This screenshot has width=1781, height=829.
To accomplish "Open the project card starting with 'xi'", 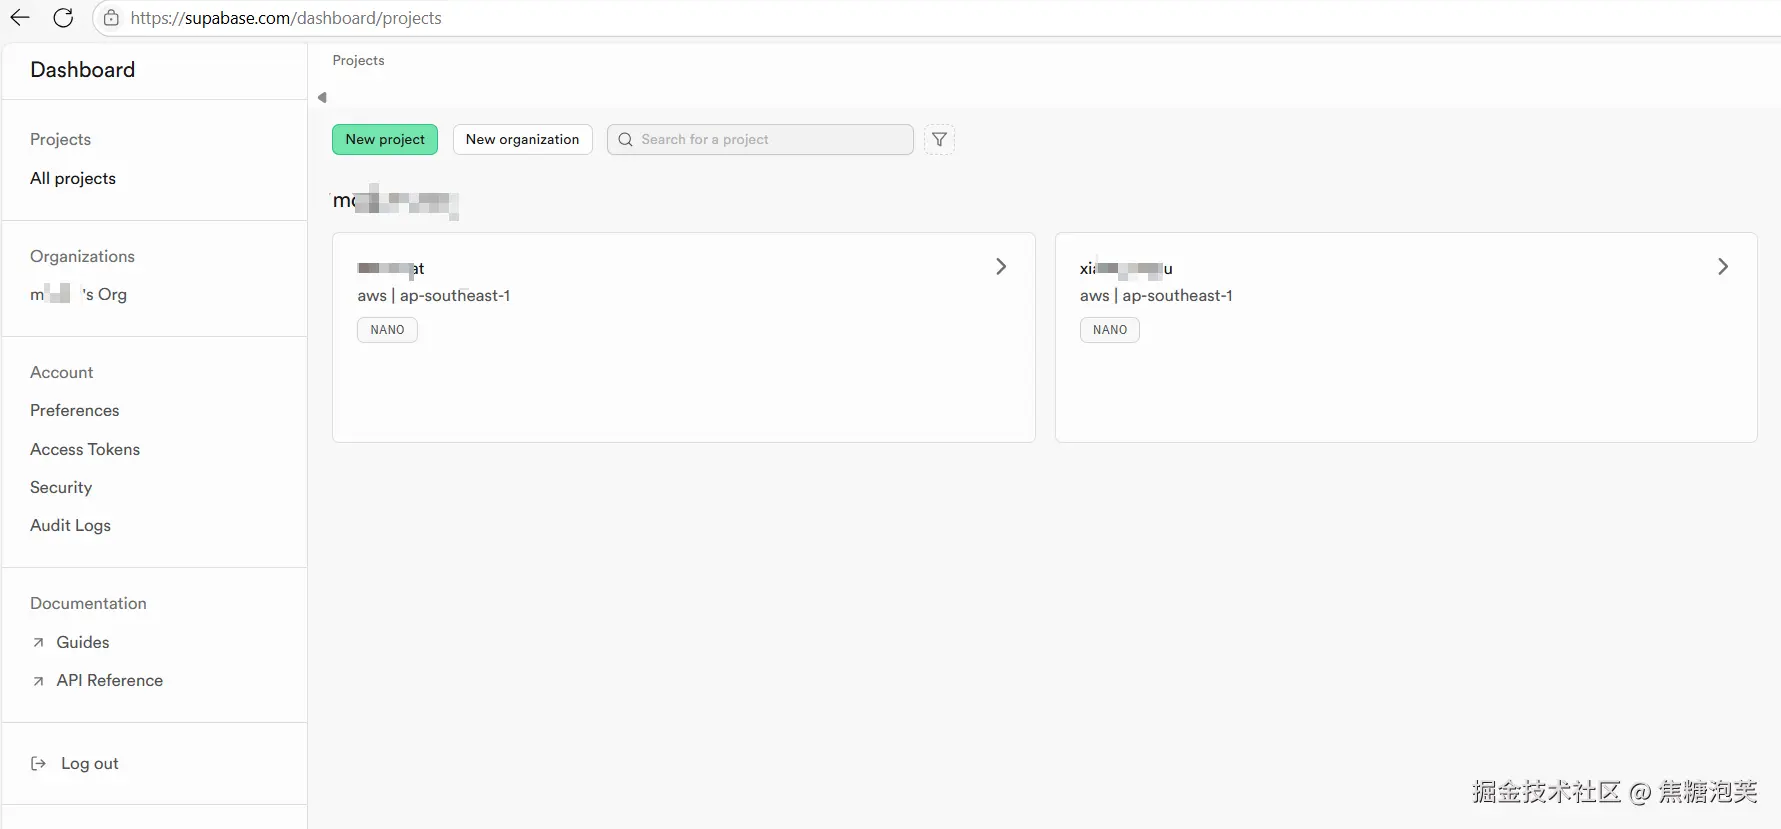I will point(1406,337).
